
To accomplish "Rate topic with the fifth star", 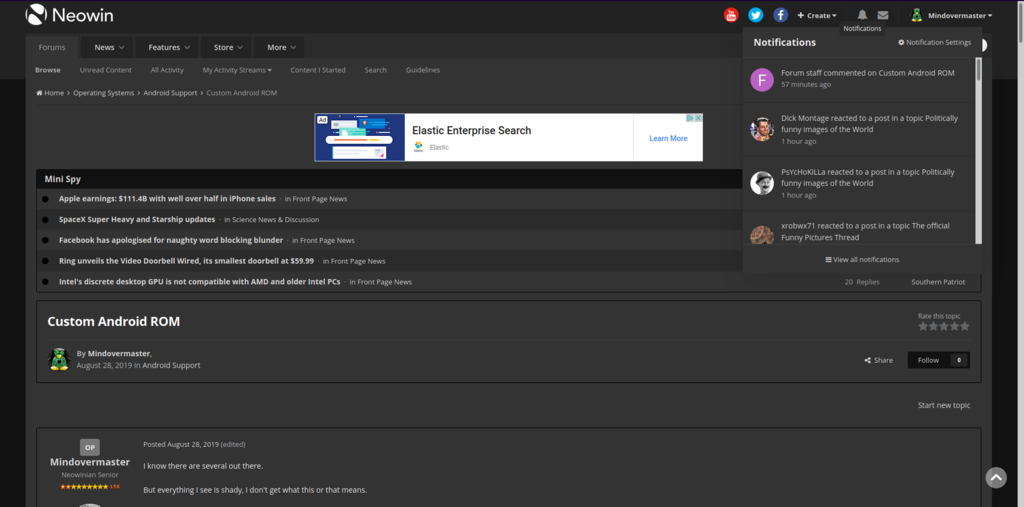I will 965,326.
